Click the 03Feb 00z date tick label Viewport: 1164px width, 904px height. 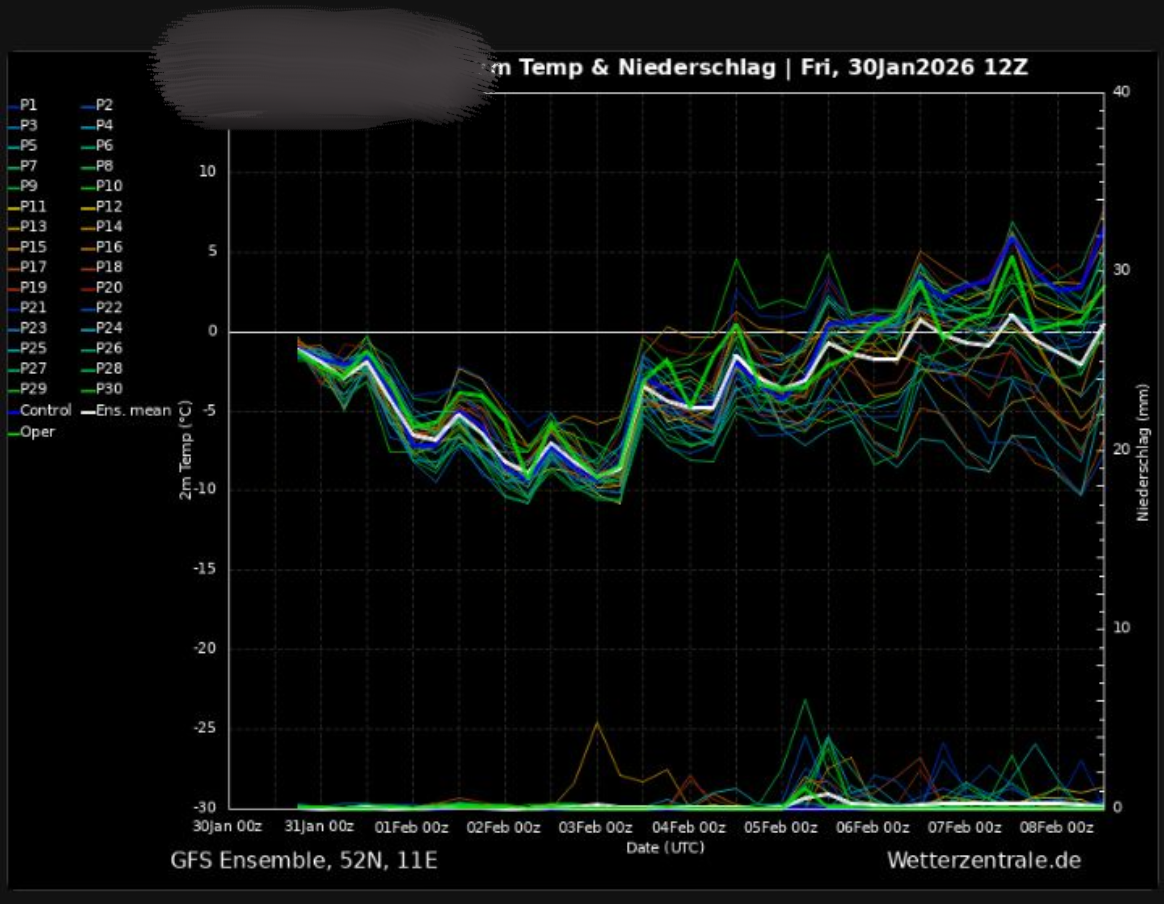[x=595, y=828]
